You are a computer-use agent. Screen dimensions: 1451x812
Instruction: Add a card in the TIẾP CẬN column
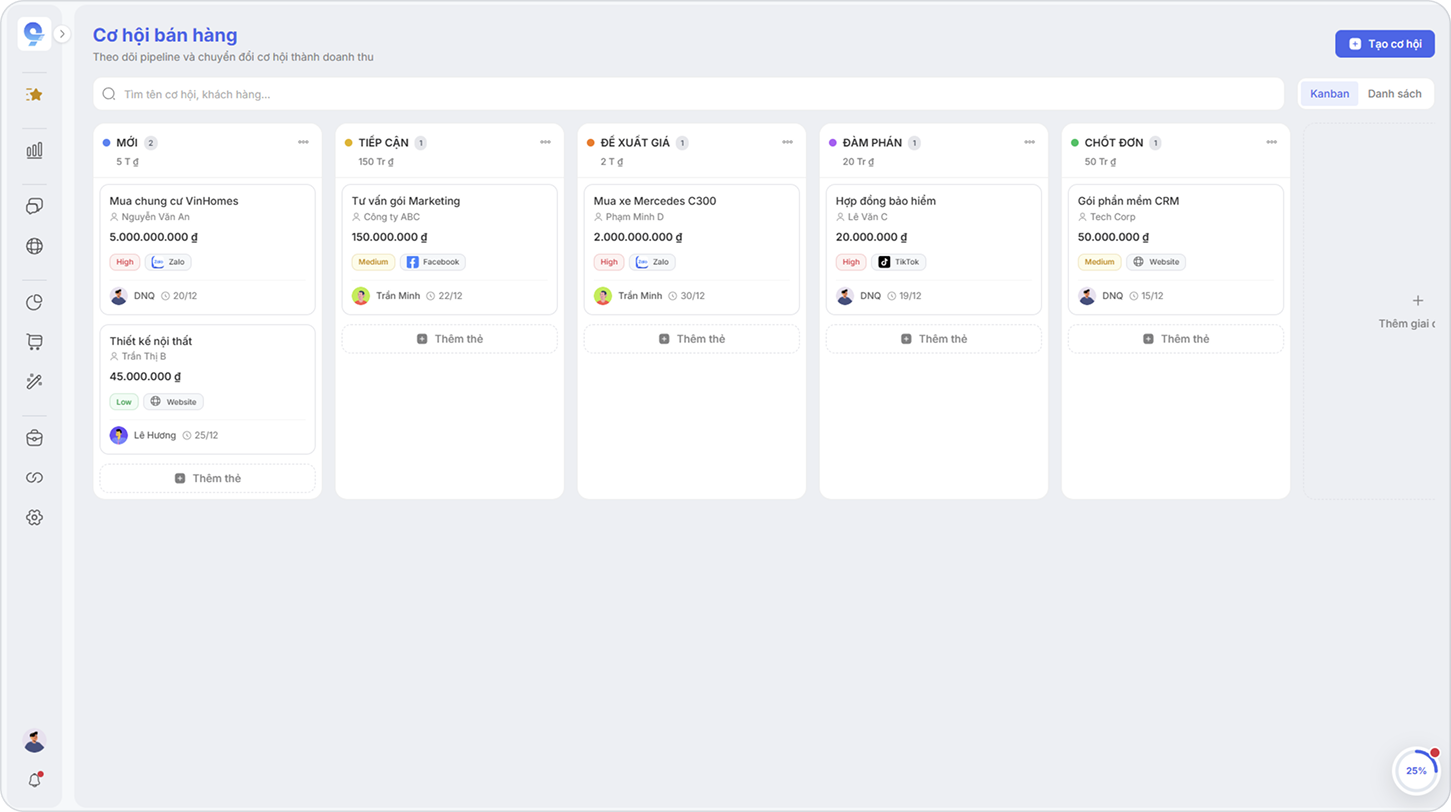coord(449,339)
